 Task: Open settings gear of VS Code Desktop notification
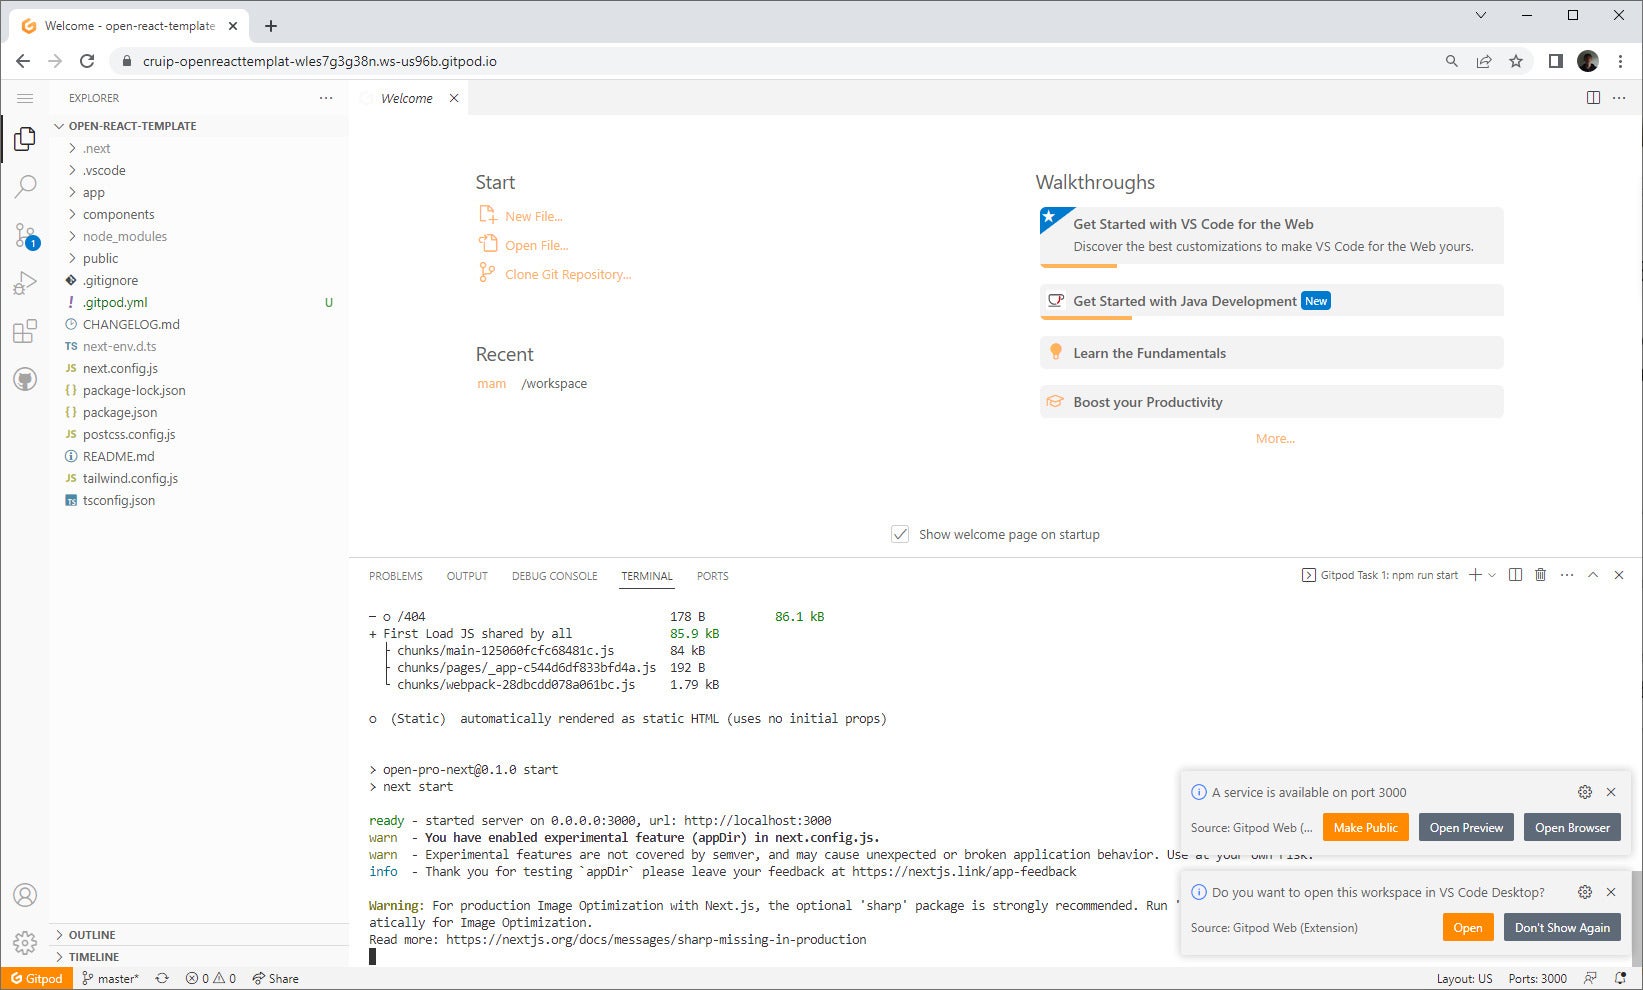pos(1585,892)
